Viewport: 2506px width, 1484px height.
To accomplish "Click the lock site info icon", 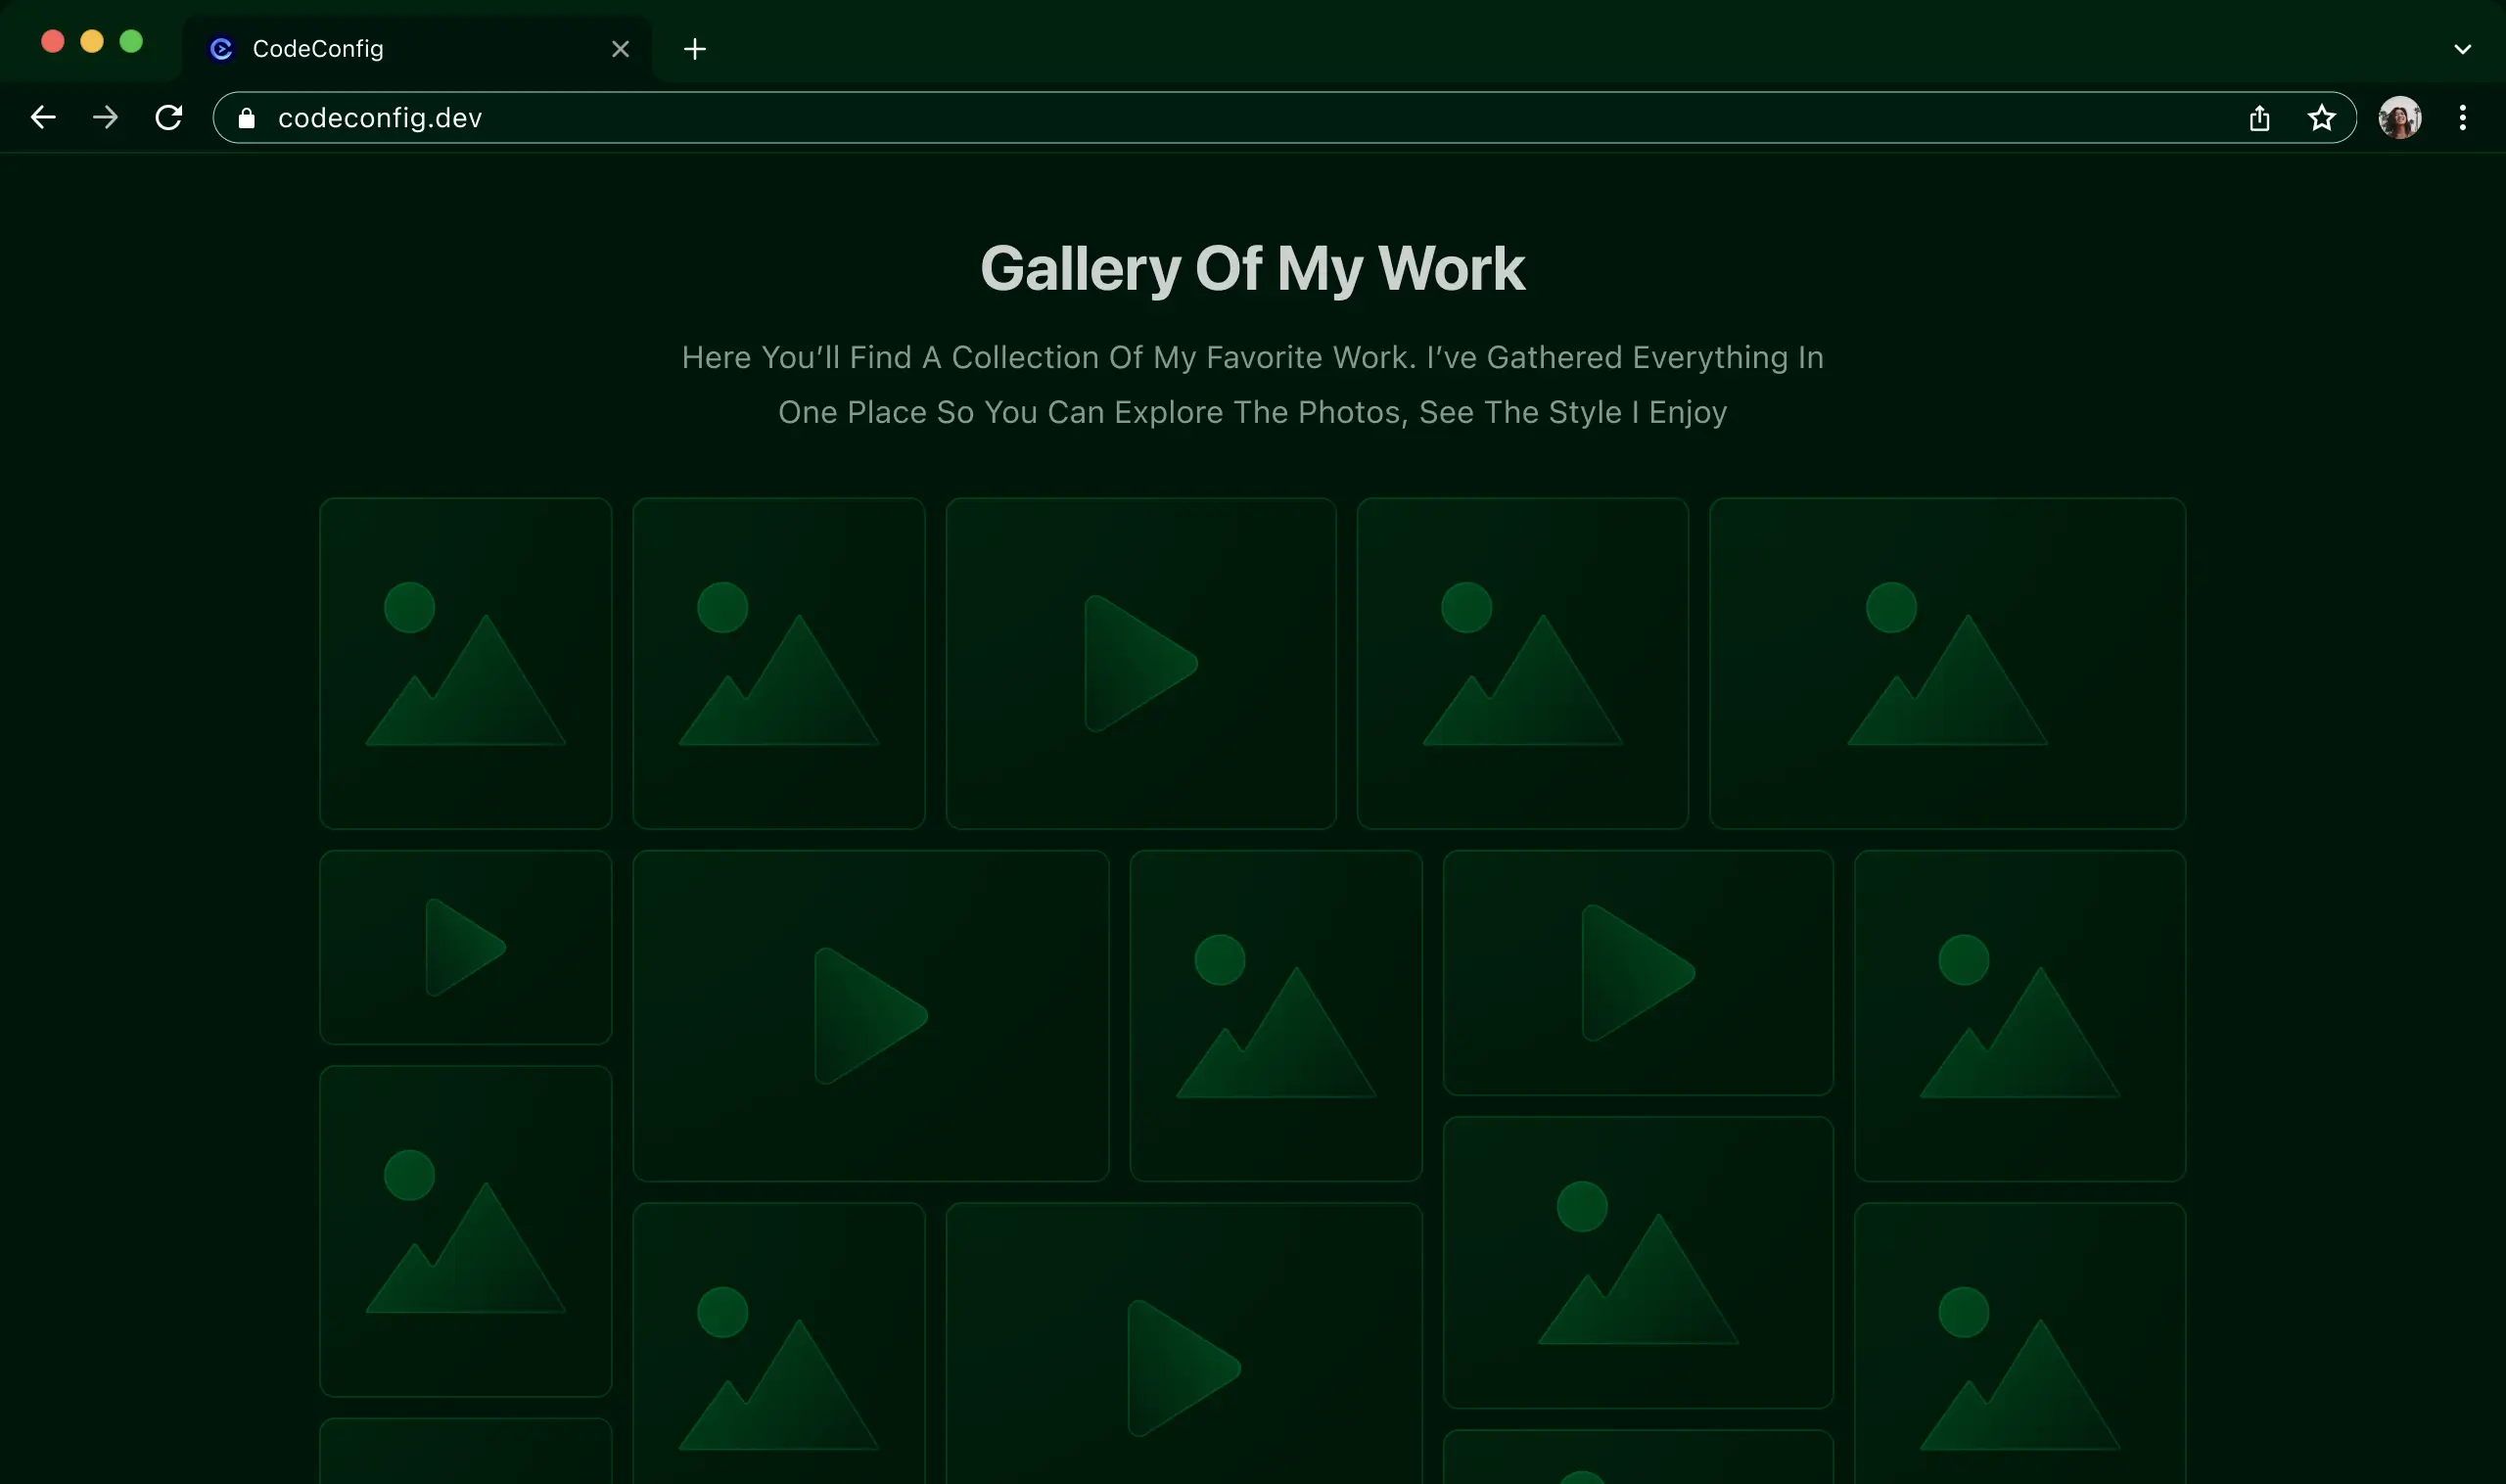I will tap(247, 118).
